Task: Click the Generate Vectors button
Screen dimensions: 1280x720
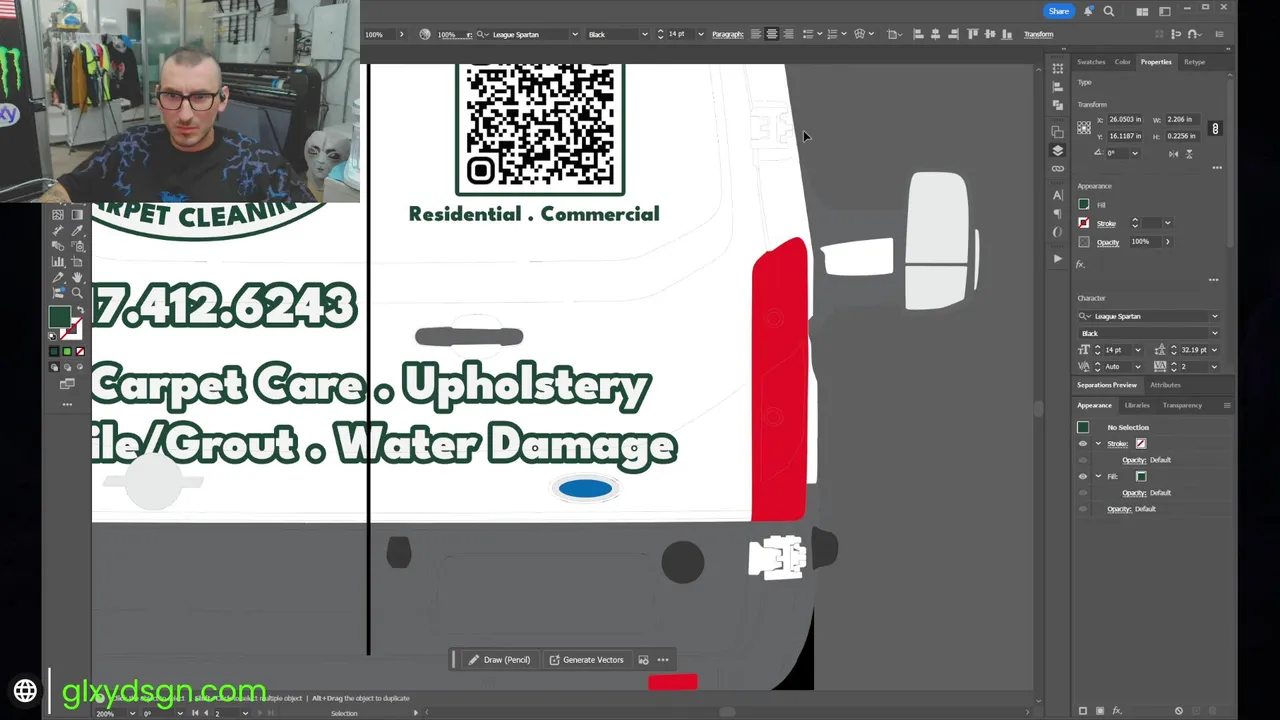Action: coord(586,660)
